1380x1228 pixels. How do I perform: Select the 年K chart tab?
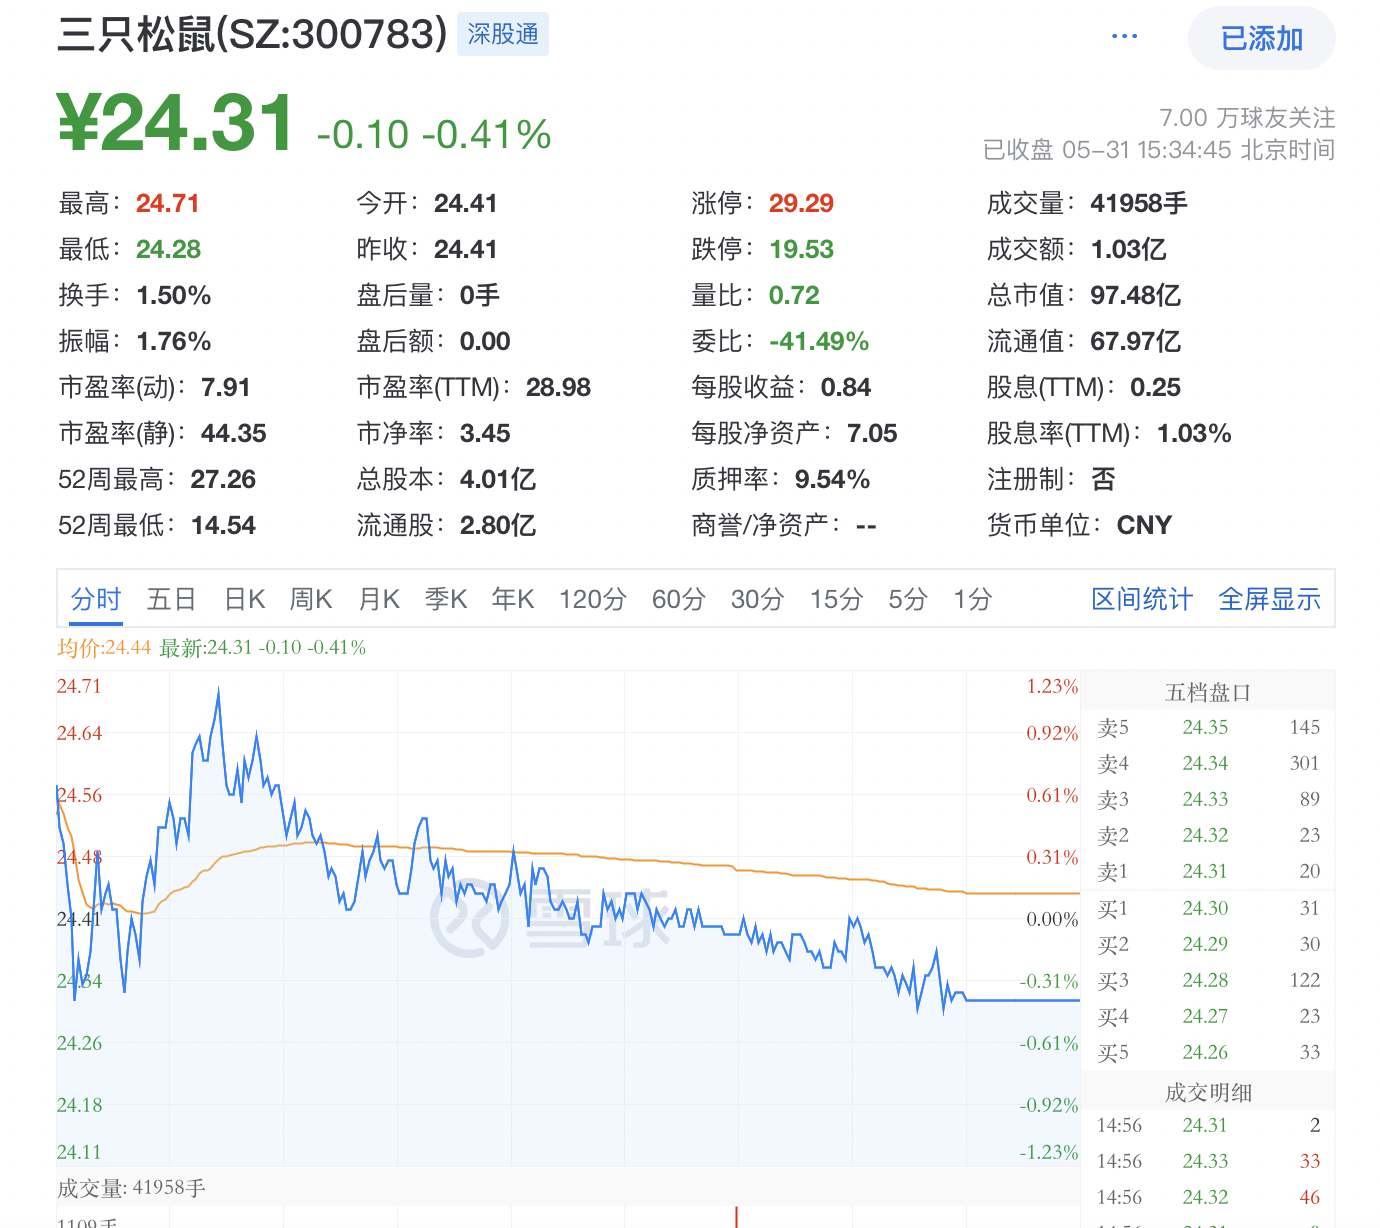(513, 599)
